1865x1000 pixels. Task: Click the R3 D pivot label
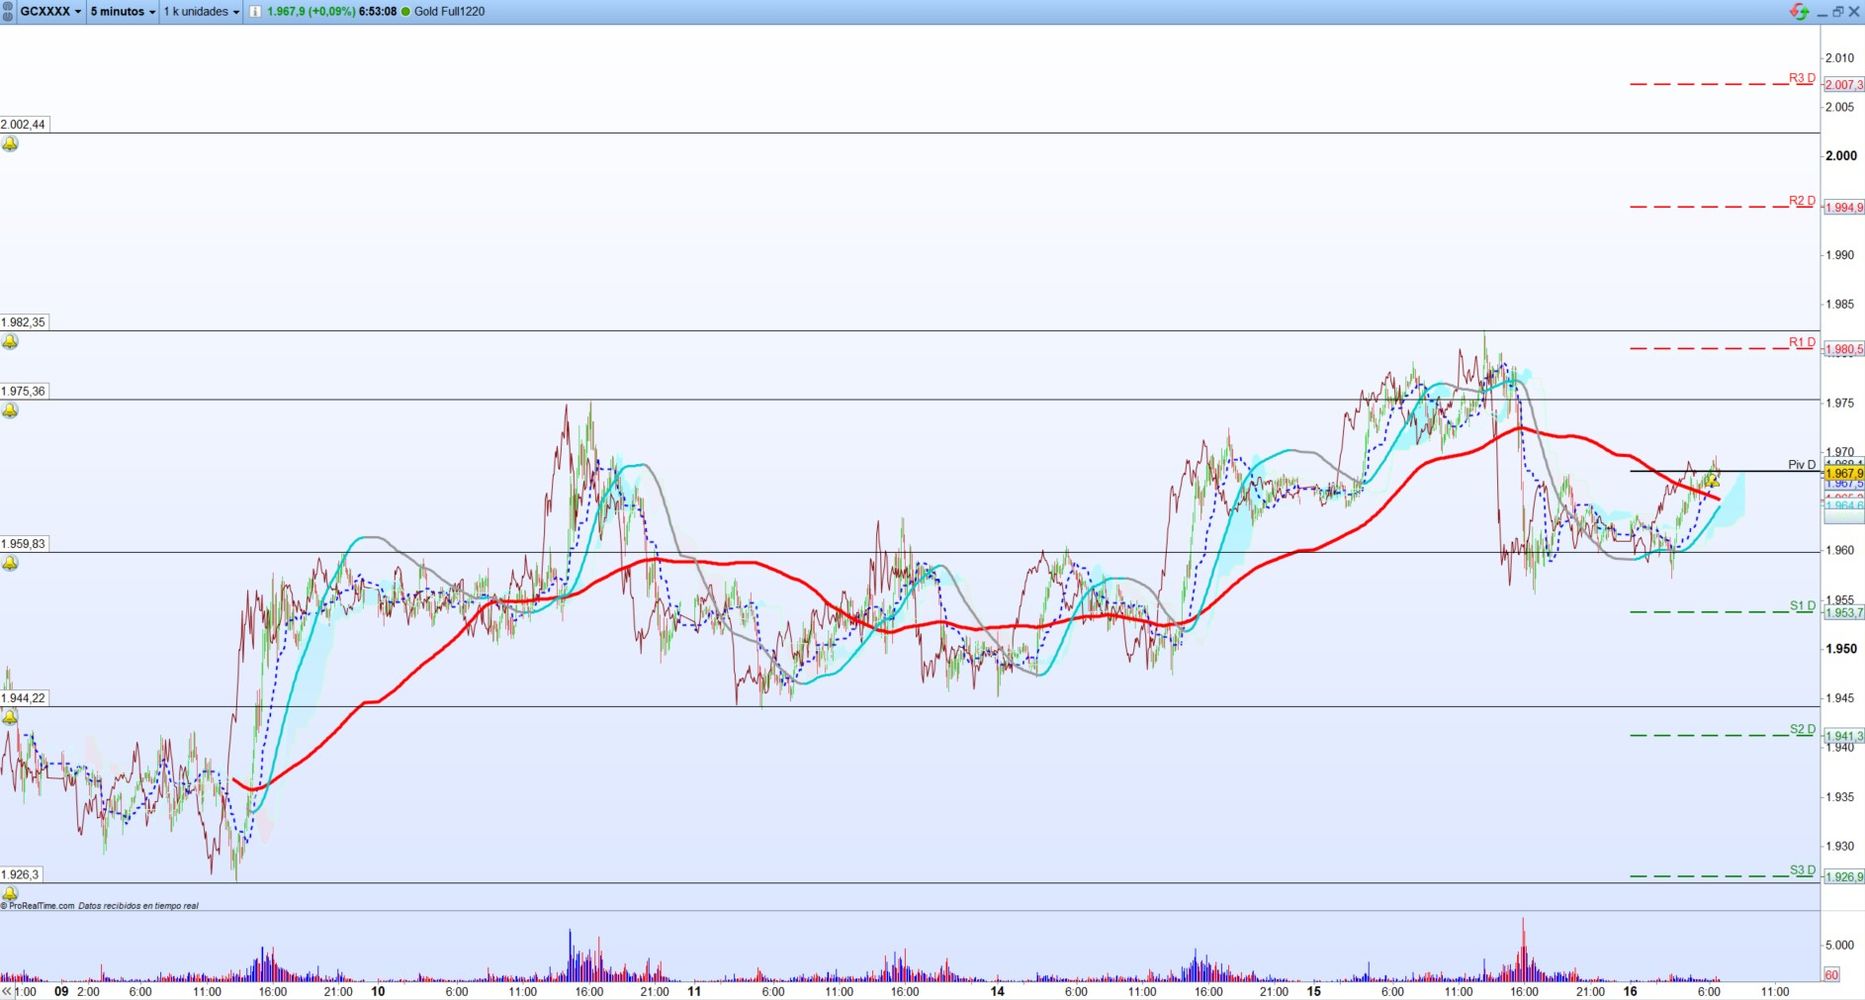coord(1802,78)
